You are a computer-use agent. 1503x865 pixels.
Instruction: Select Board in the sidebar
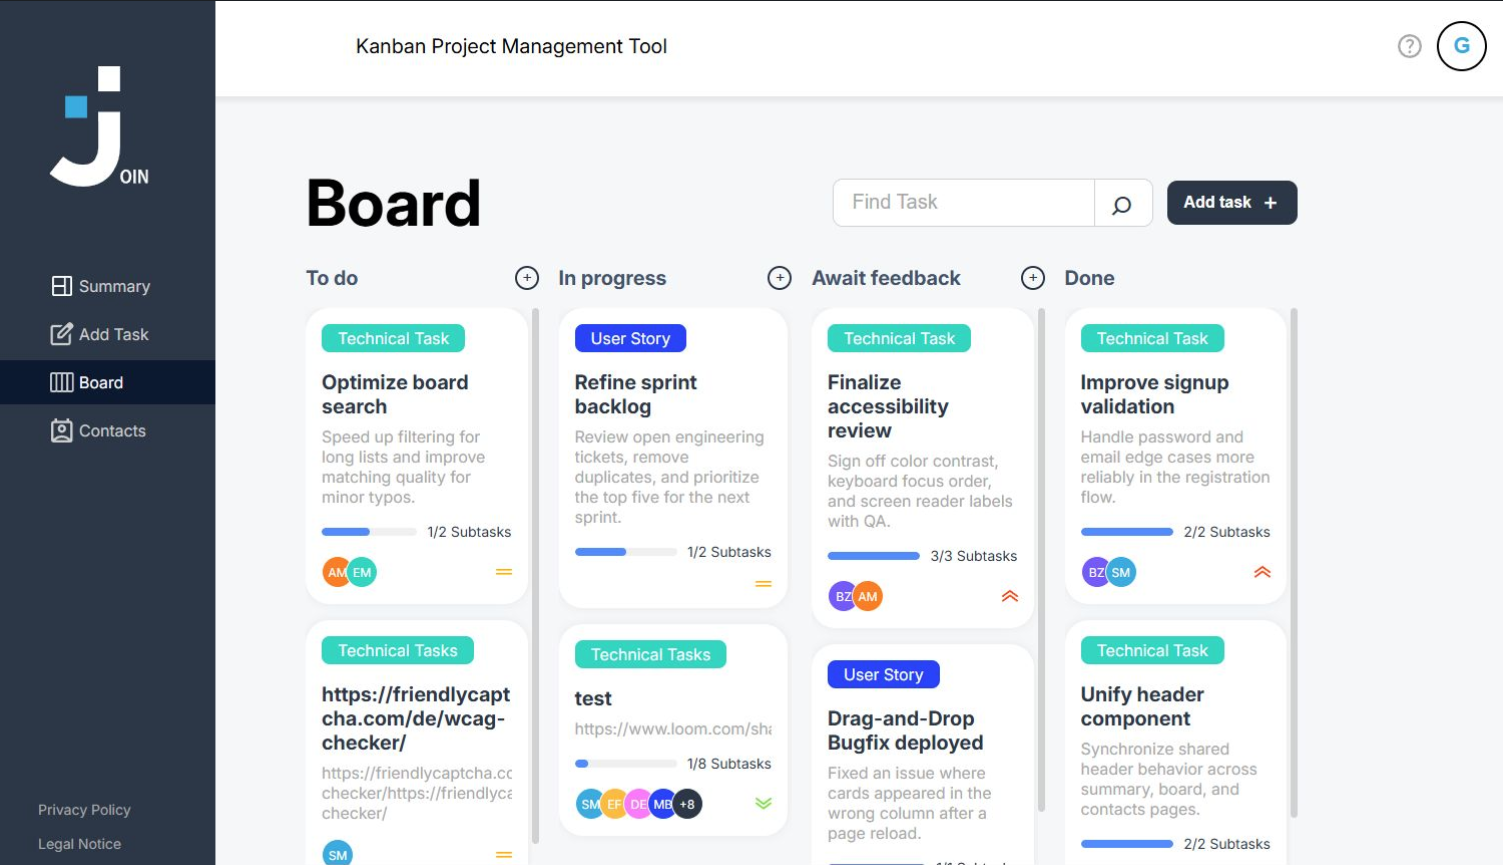pos(108,382)
